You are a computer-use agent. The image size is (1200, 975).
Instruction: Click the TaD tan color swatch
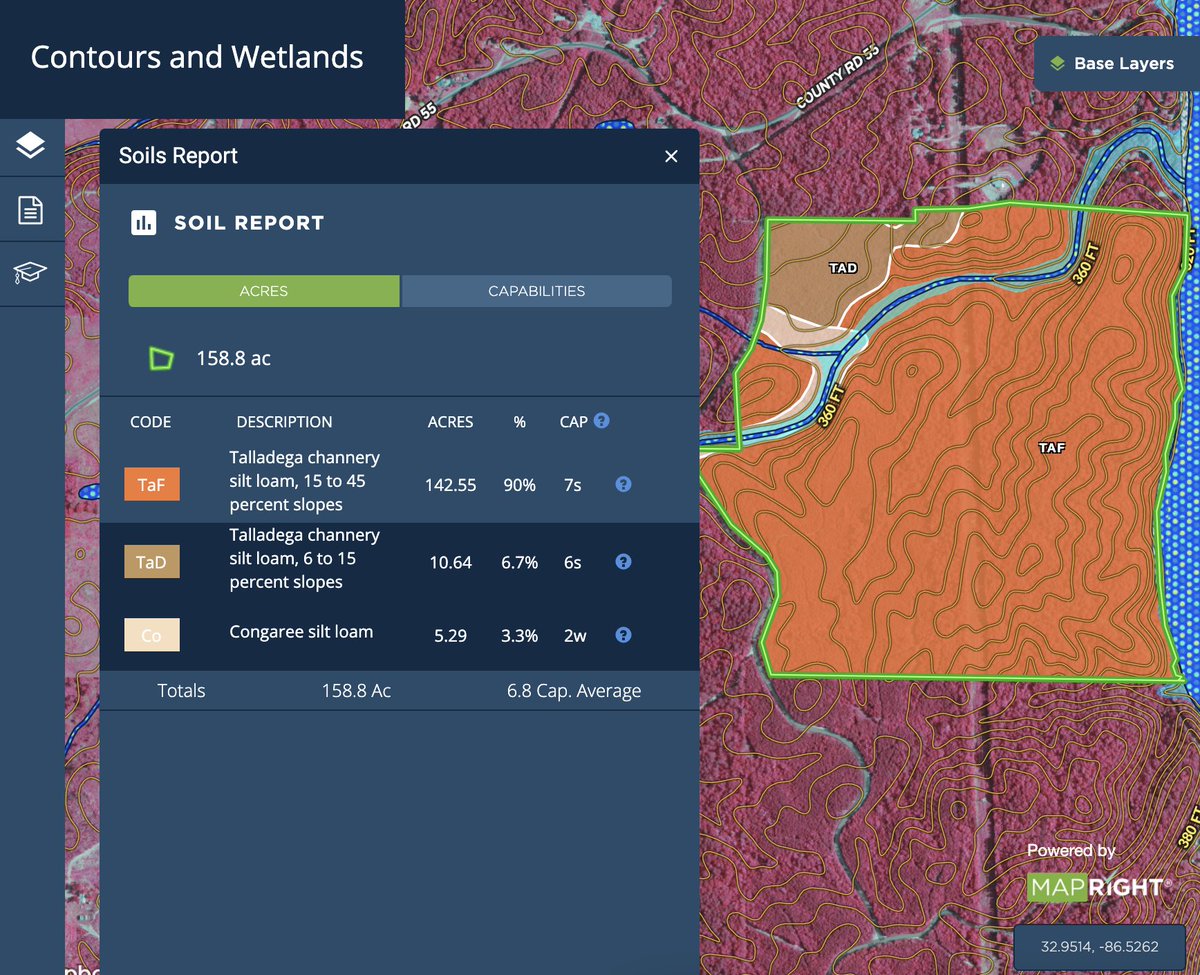[x=152, y=562]
